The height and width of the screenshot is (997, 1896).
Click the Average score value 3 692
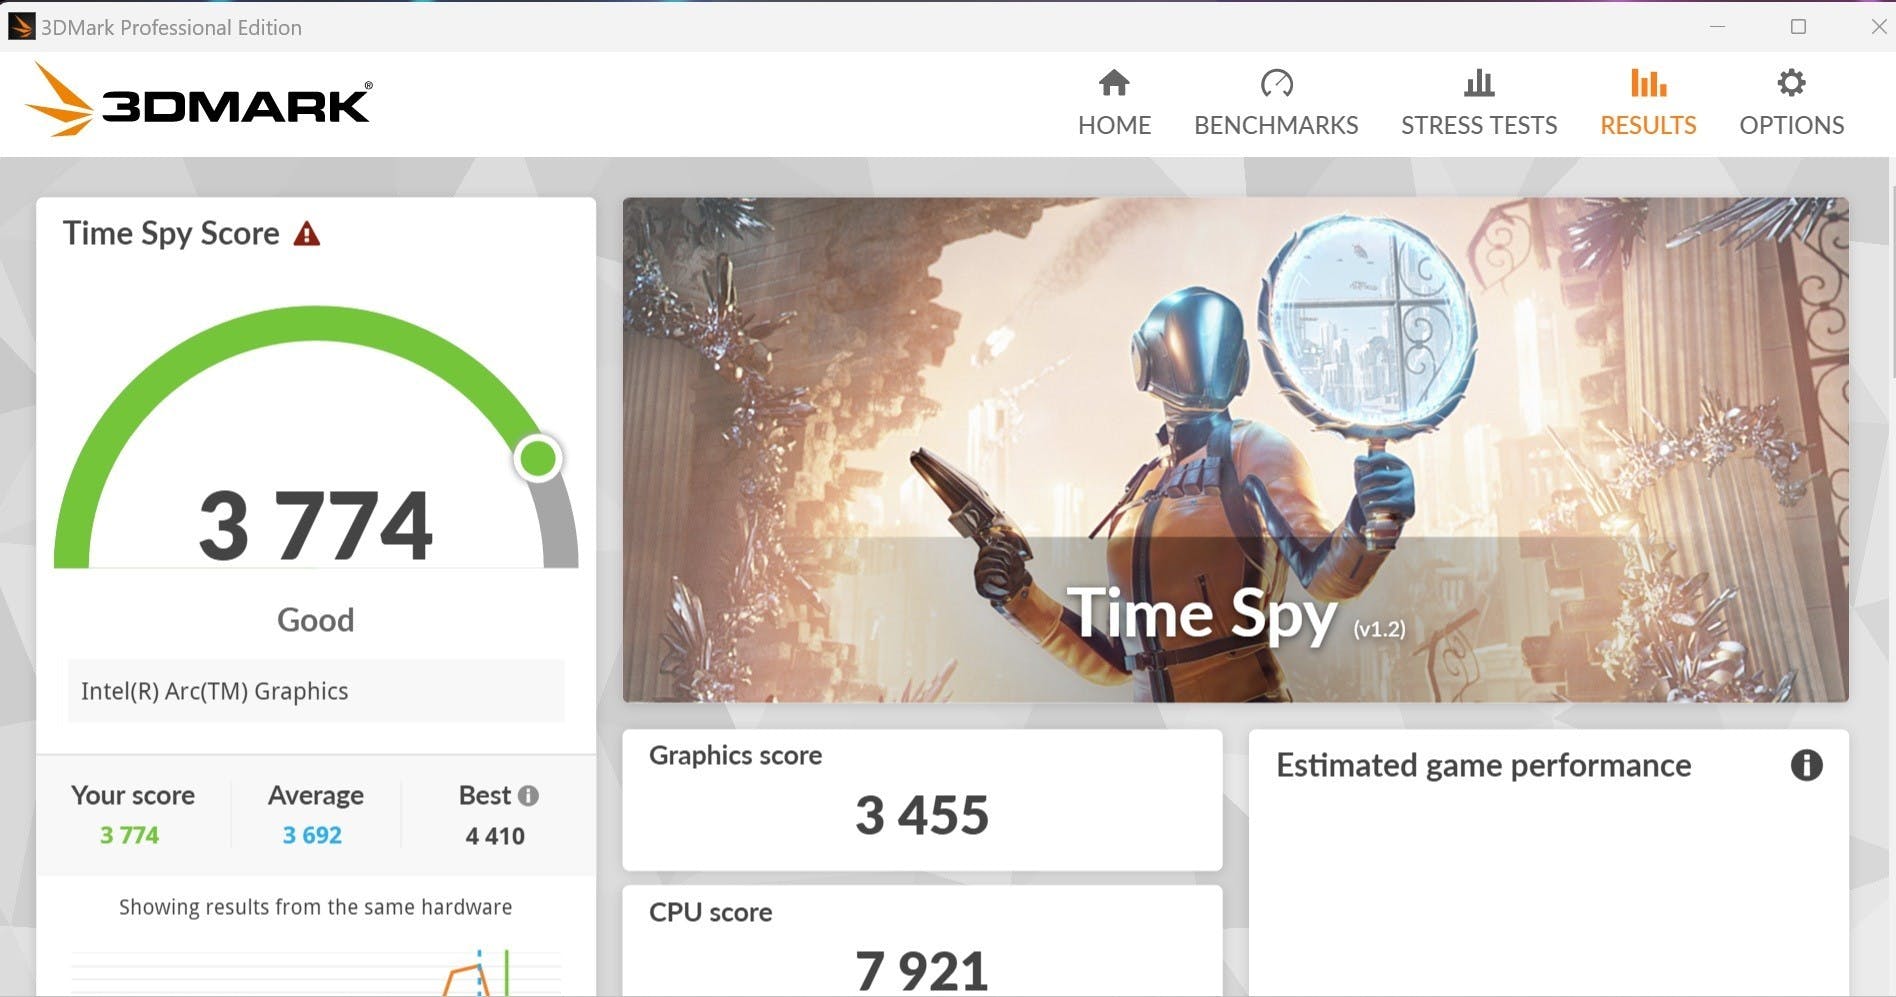click(x=312, y=835)
